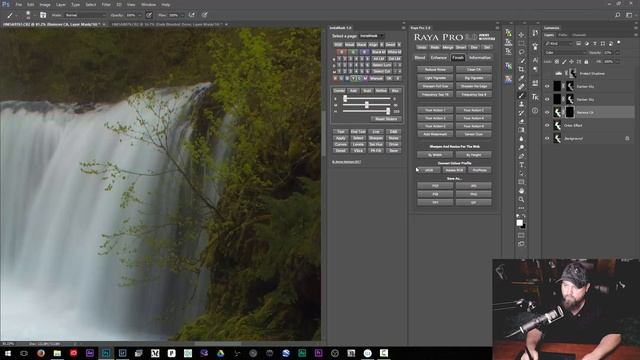Hide the Orton Effect layer

547,125
